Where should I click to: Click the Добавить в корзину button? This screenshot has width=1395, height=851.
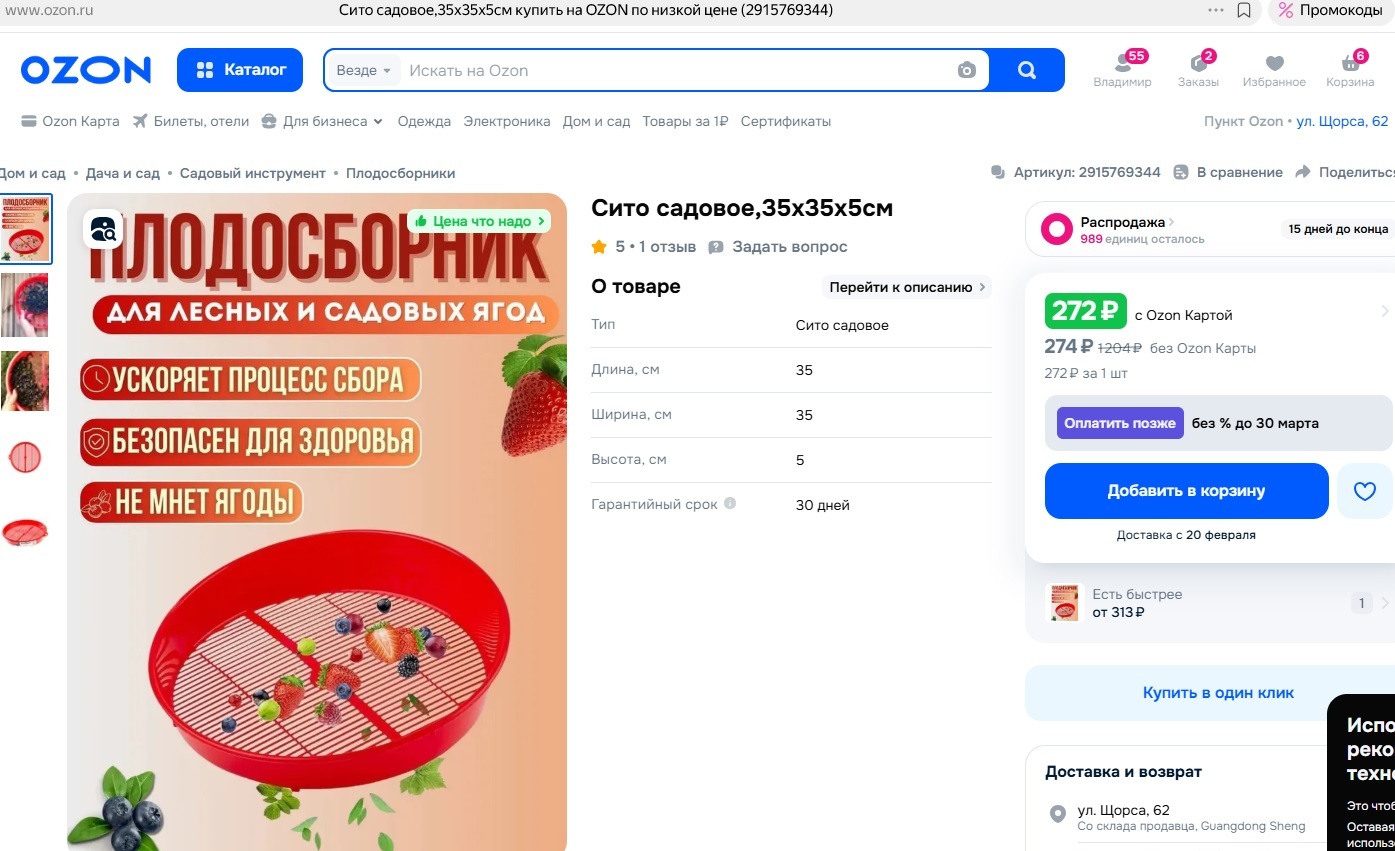tap(1186, 491)
